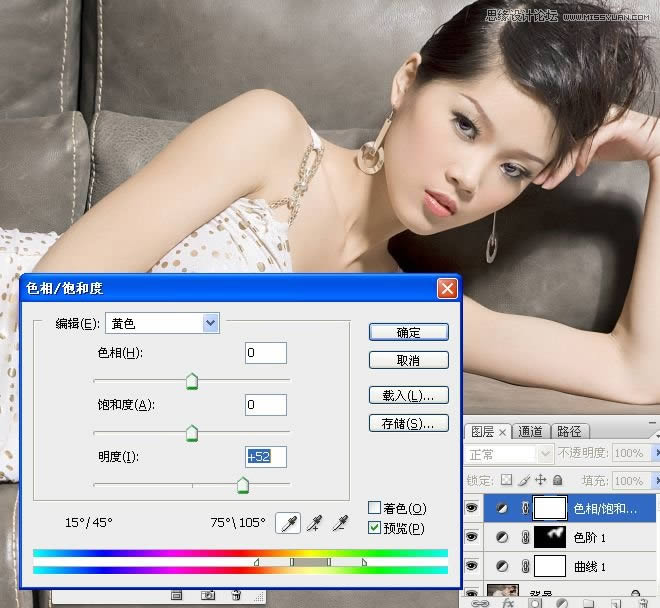The height and width of the screenshot is (608, 660).
Task: Select the subtract-from-sample eyedropper
Action: [340, 522]
